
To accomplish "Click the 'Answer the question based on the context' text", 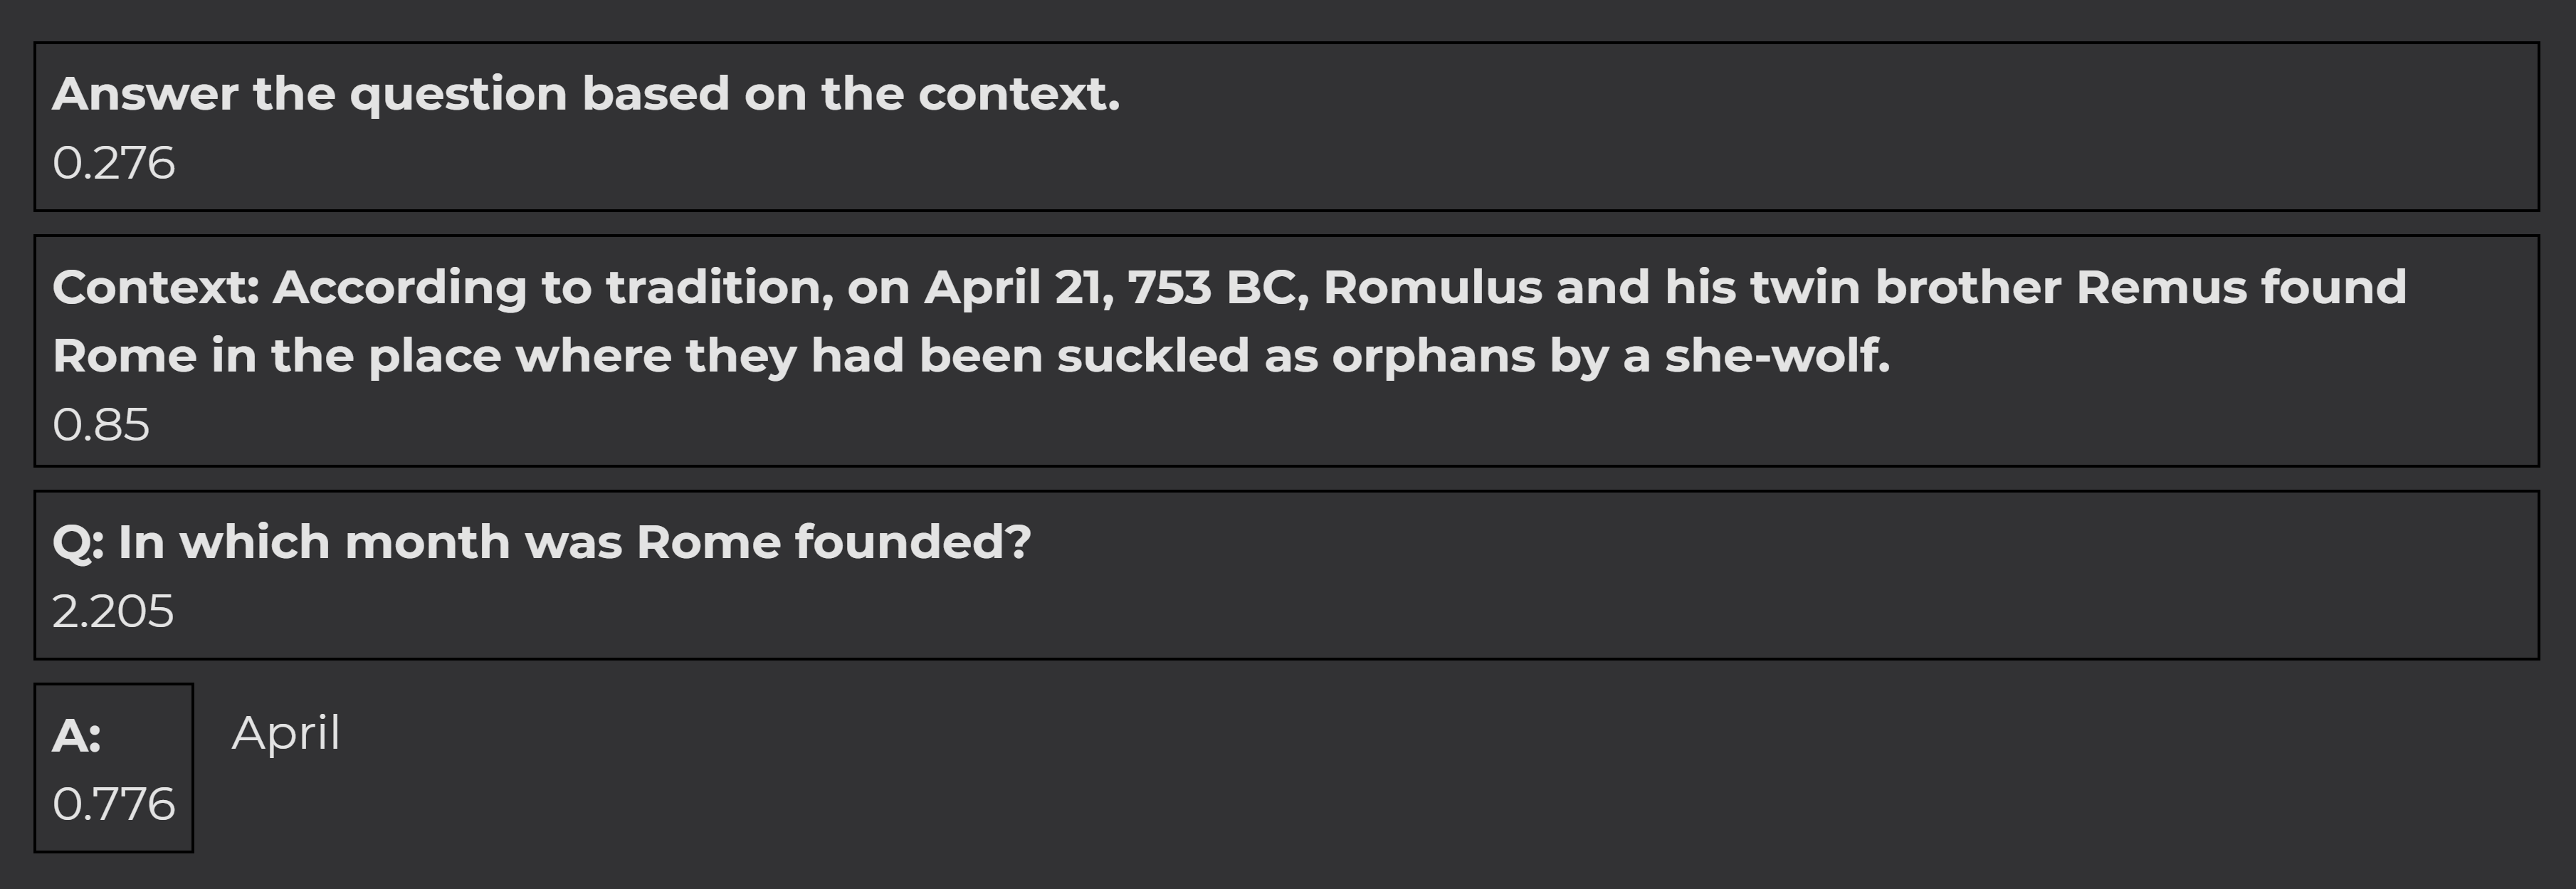I will 585,94.
